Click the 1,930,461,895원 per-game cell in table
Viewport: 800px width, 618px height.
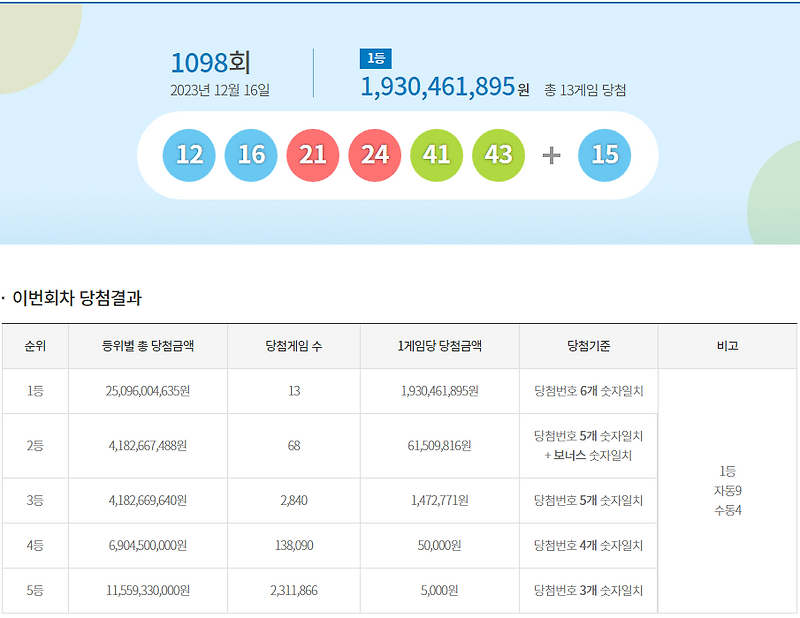(440, 391)
